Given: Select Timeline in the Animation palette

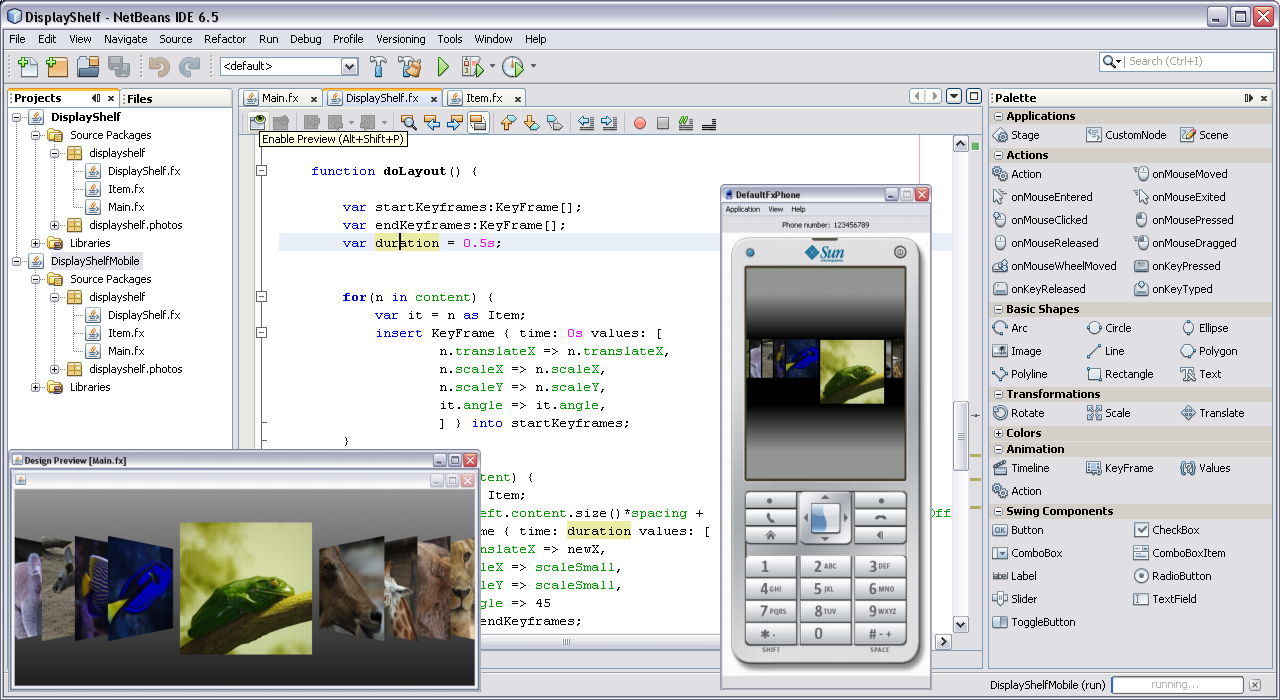Looking at the screenshot, I should [x=1029, y=468].
